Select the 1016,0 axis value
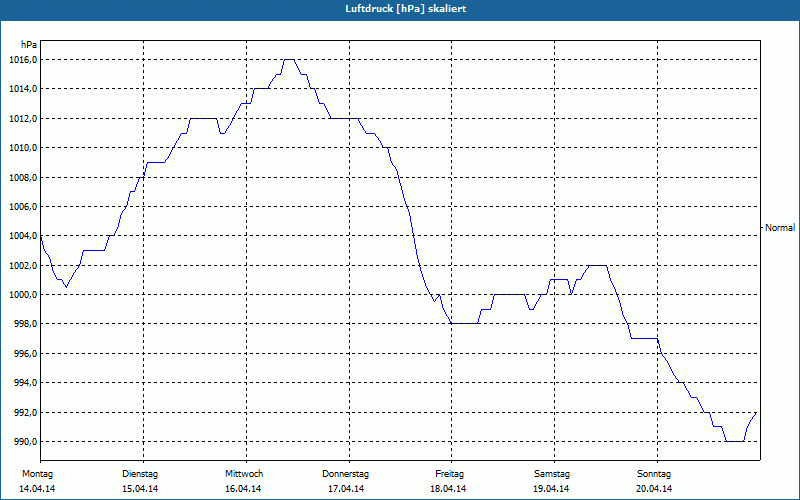Screen dimensions: 800x500 [23, 60]
